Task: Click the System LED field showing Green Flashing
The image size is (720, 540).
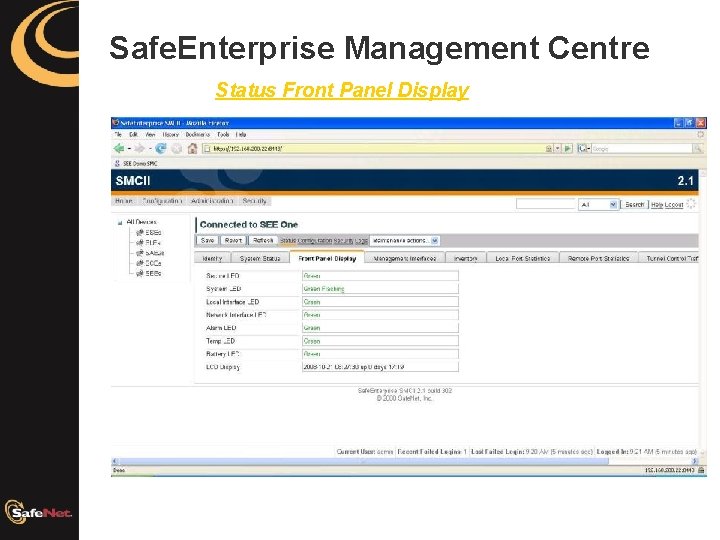Action: [x=380, y=288]
